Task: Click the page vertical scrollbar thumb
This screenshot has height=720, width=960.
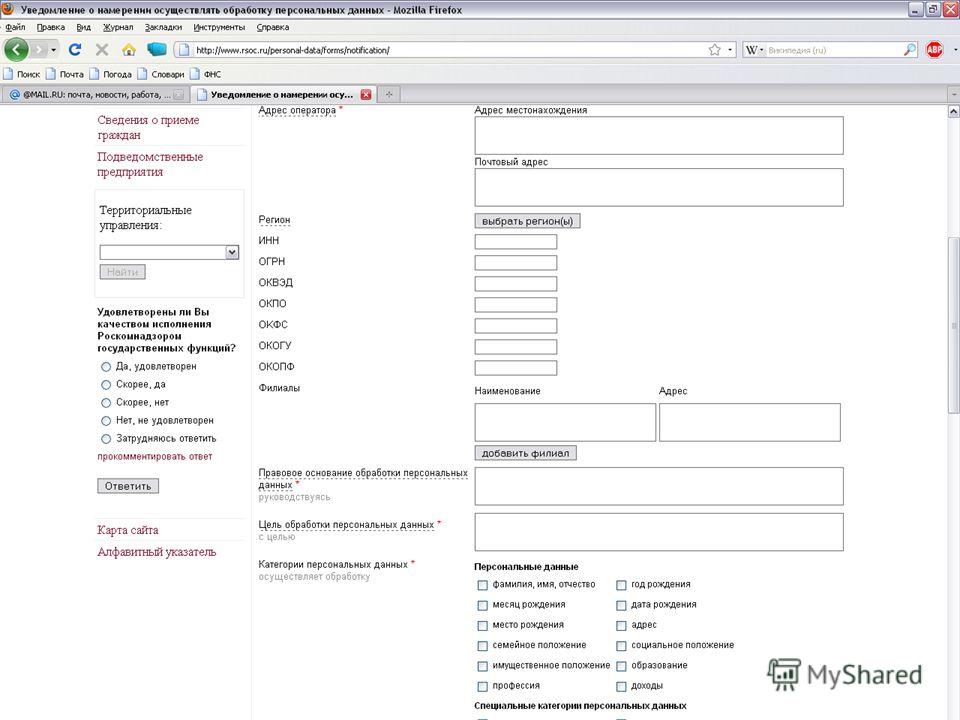Action: [x=953, y=326]
